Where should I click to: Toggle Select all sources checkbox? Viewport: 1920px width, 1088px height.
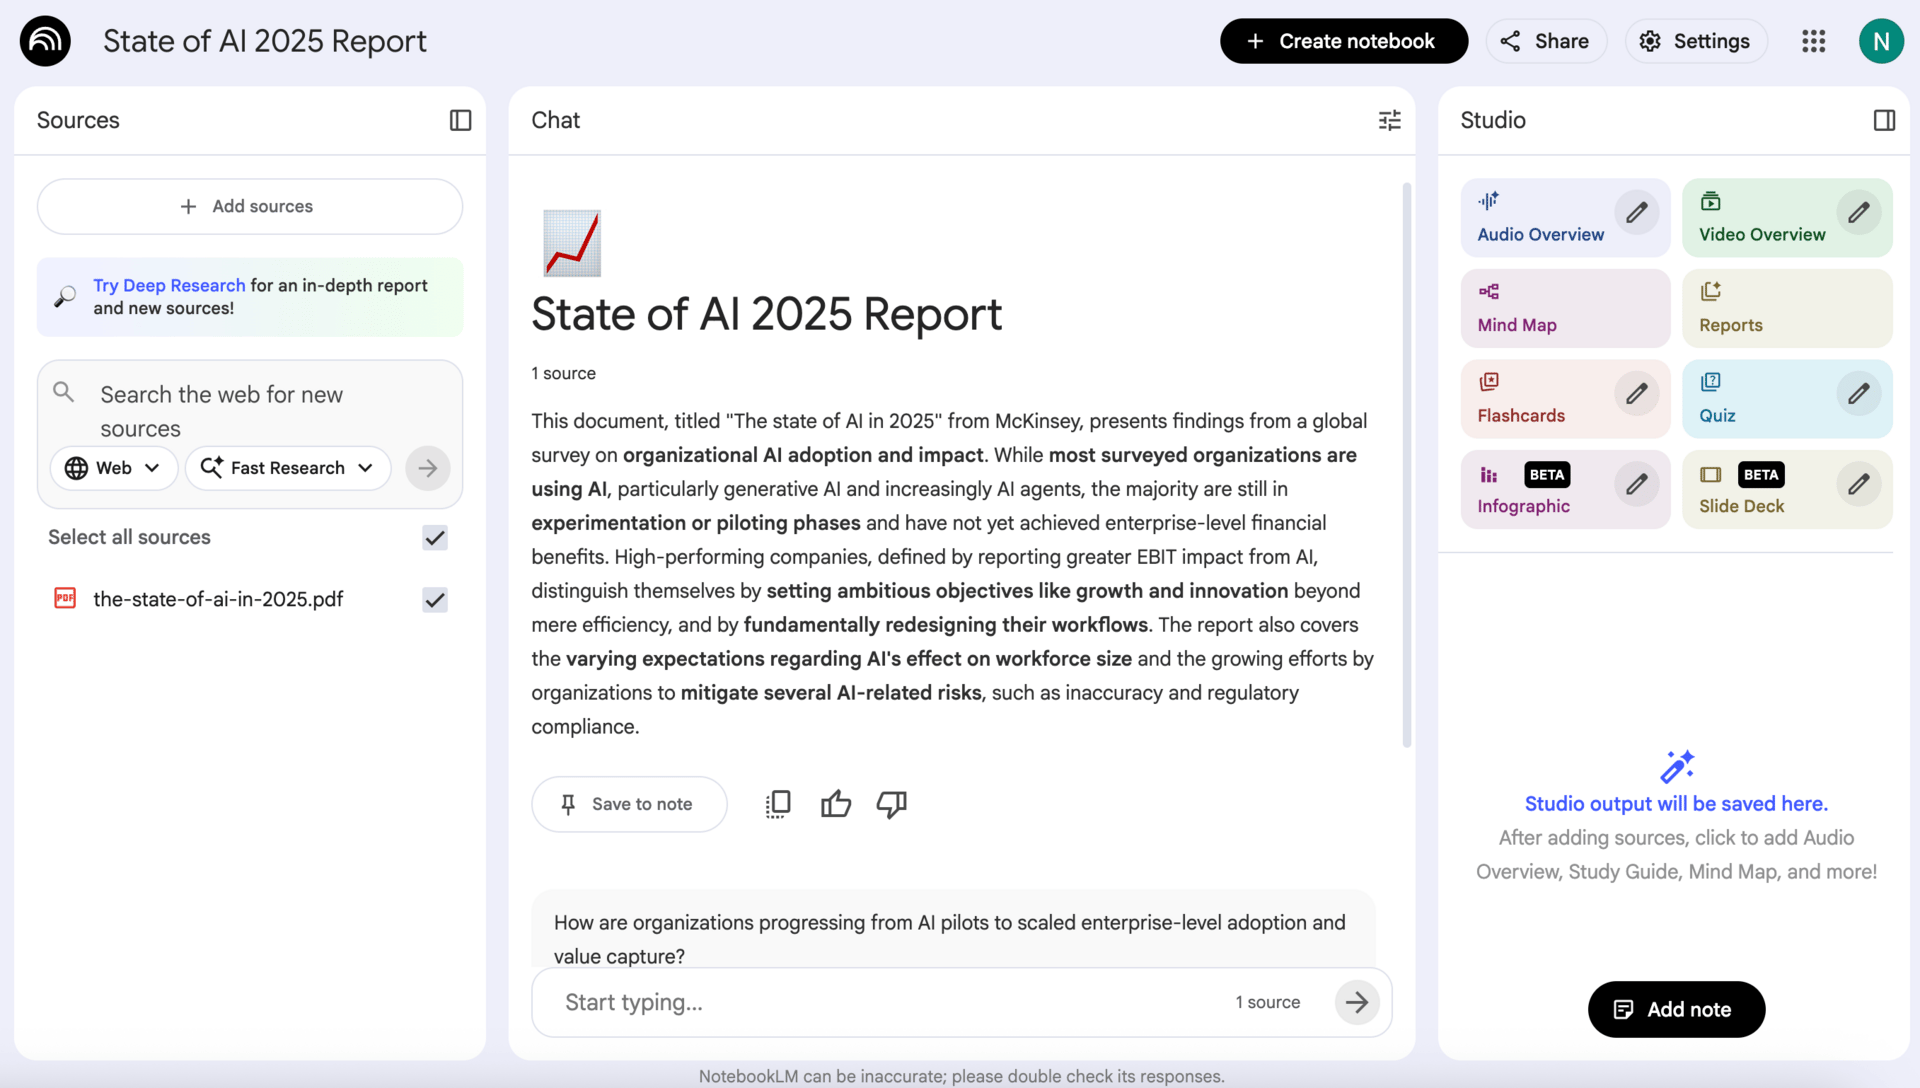click(434, 538)
